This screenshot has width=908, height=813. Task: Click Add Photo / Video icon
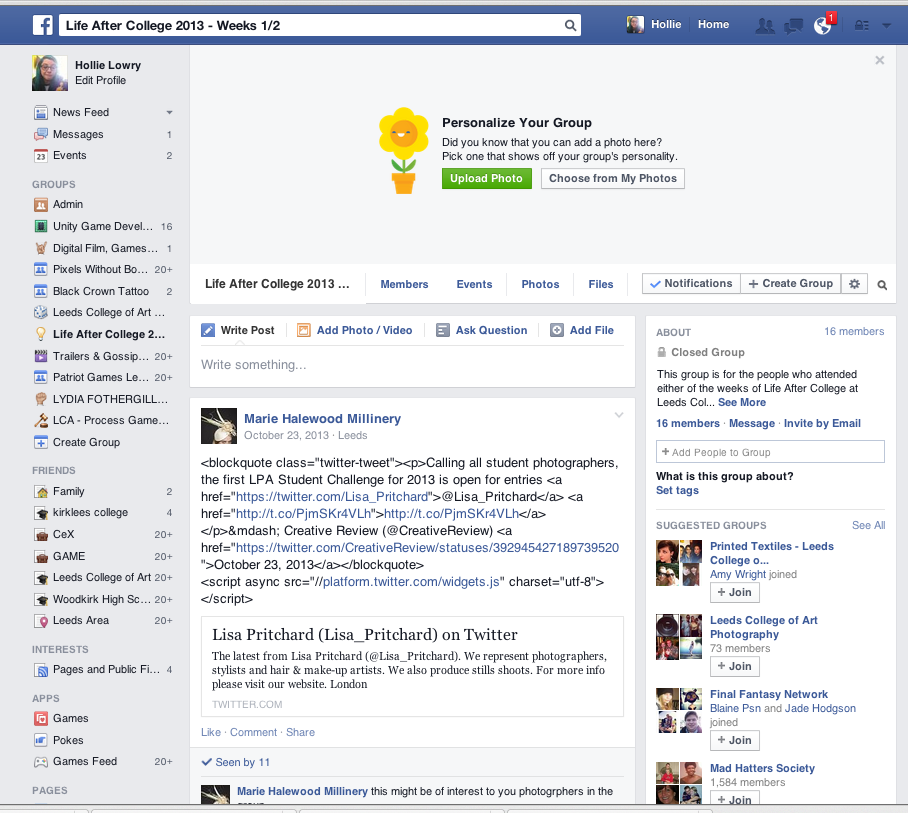(x=304, y=330)
